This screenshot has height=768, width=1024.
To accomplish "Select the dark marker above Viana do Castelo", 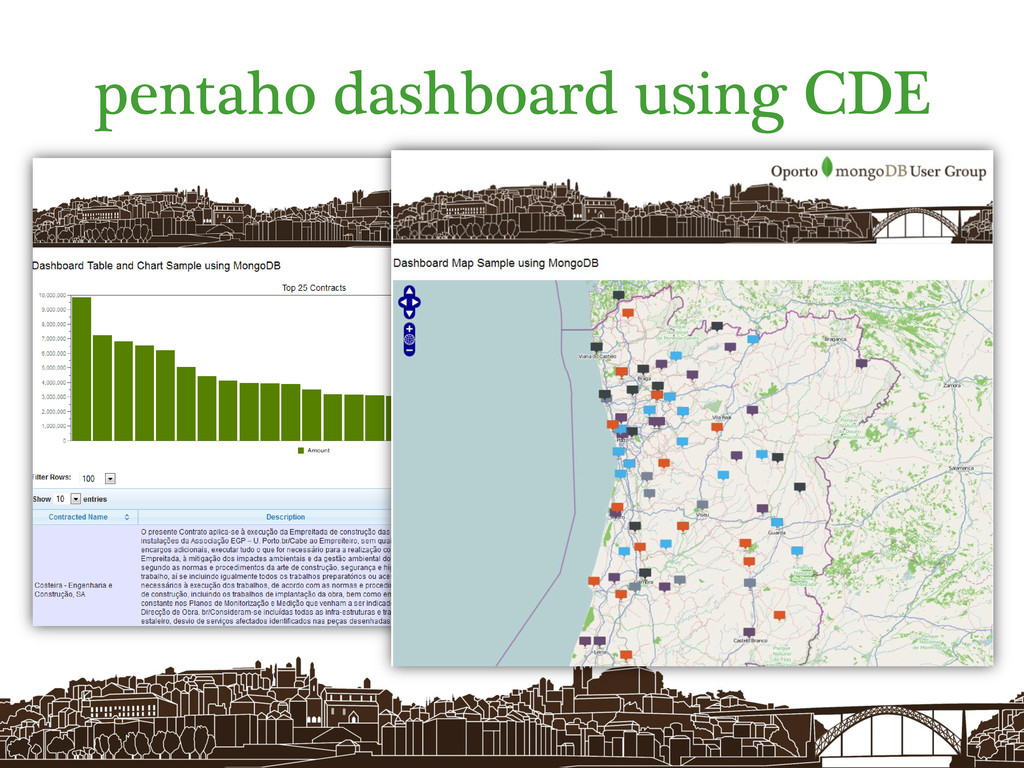I will pyautogui.click(x=596, y=347).
